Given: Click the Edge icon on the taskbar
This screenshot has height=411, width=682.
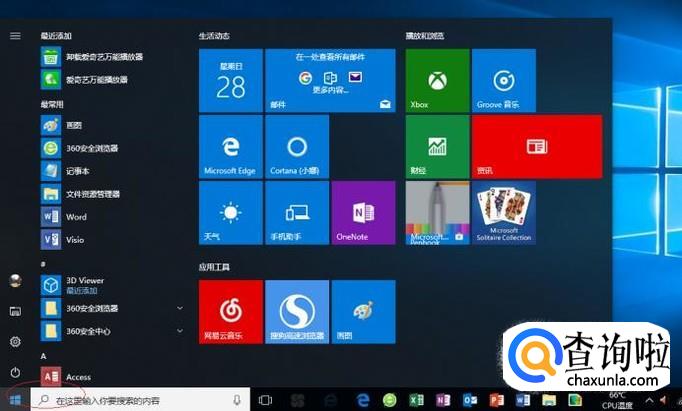Looking at the screenshot, I should tap(363, 400).
